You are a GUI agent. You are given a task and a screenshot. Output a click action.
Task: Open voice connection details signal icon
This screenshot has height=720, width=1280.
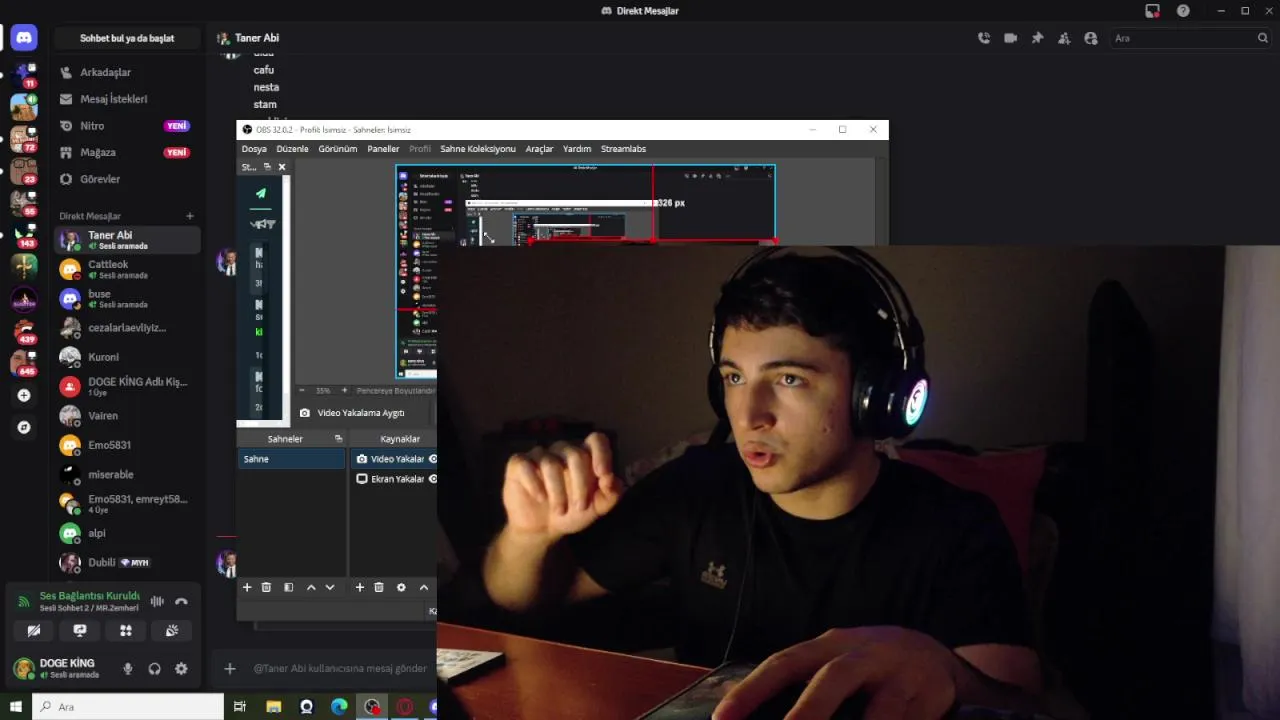[x=24, y=601]
